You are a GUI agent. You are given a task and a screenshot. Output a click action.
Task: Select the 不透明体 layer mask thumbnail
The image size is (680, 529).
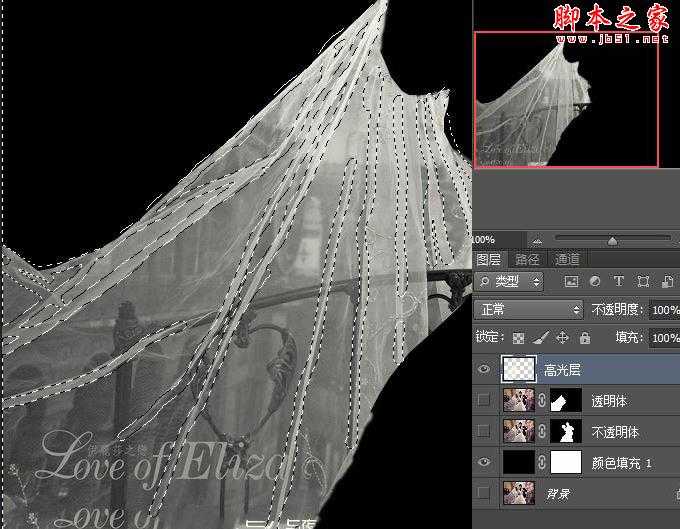coord(566,431)
